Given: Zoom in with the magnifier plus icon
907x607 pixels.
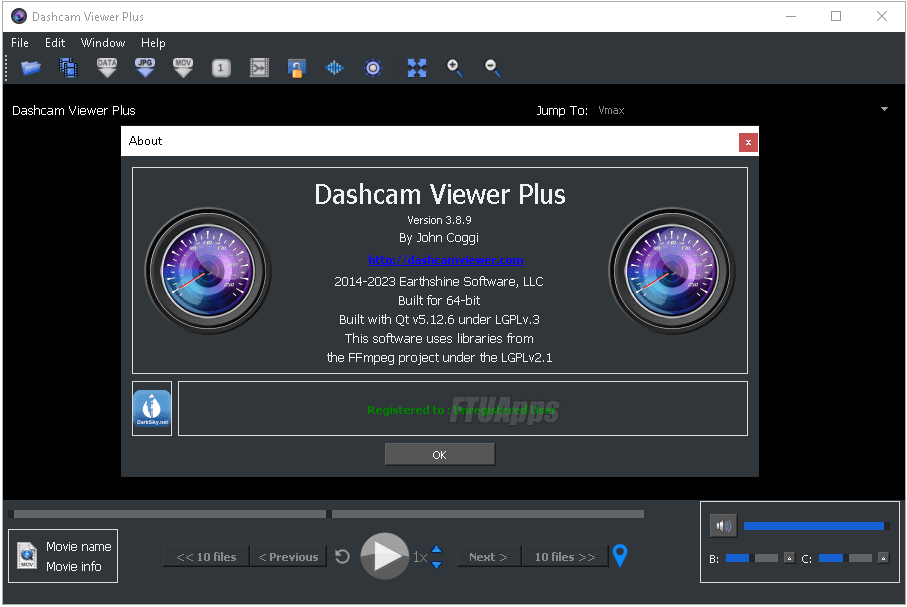Looking at the screenshot, I should [x=454, y=68].
